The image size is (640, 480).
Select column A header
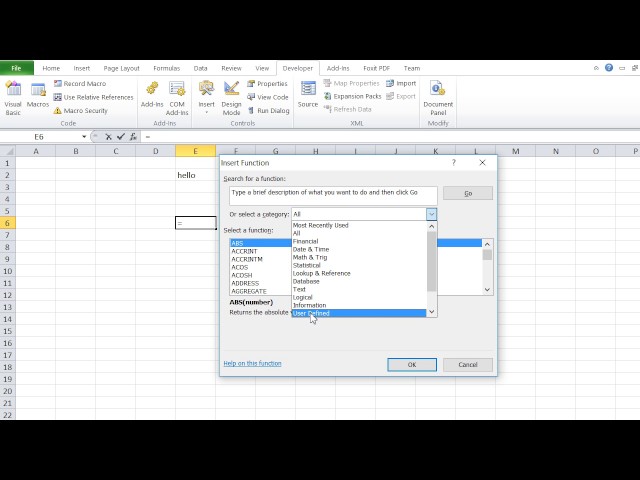pyautogui.click(x=36, y=151)
